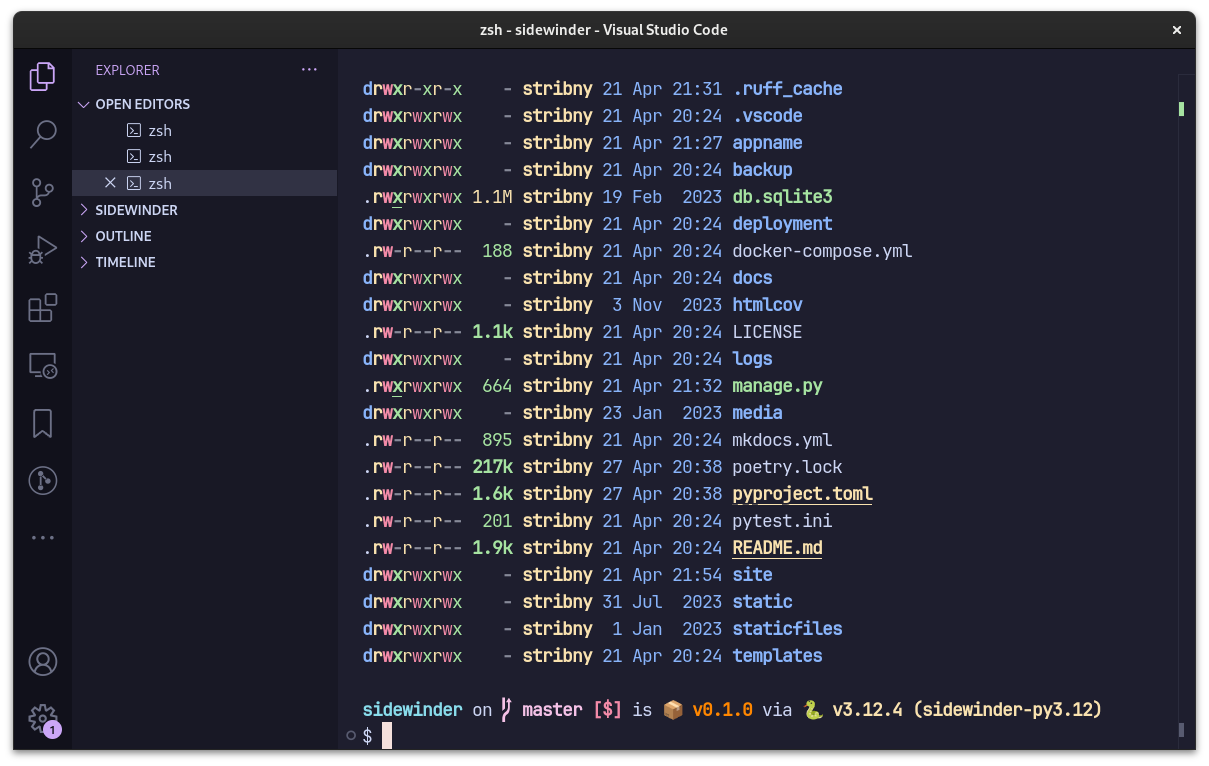This screenshot has height=766, width=1209.
Task: Open the Remote Explorer panel
Action: [x=42, y=366]
